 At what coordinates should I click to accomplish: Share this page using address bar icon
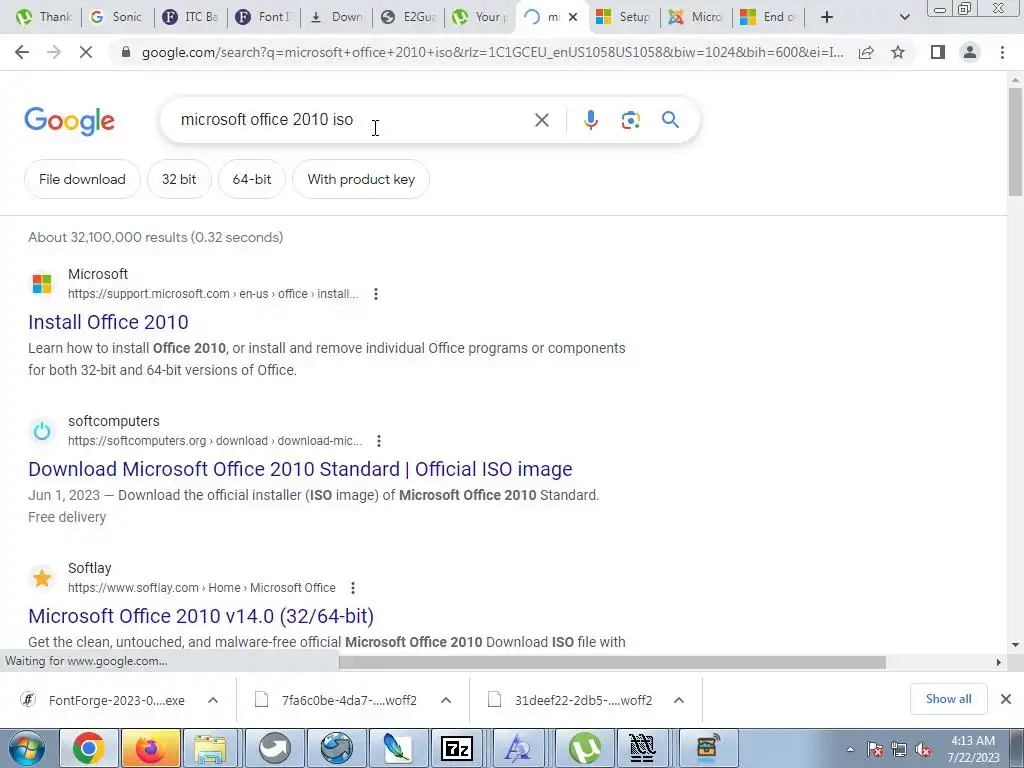pos(866,52)
